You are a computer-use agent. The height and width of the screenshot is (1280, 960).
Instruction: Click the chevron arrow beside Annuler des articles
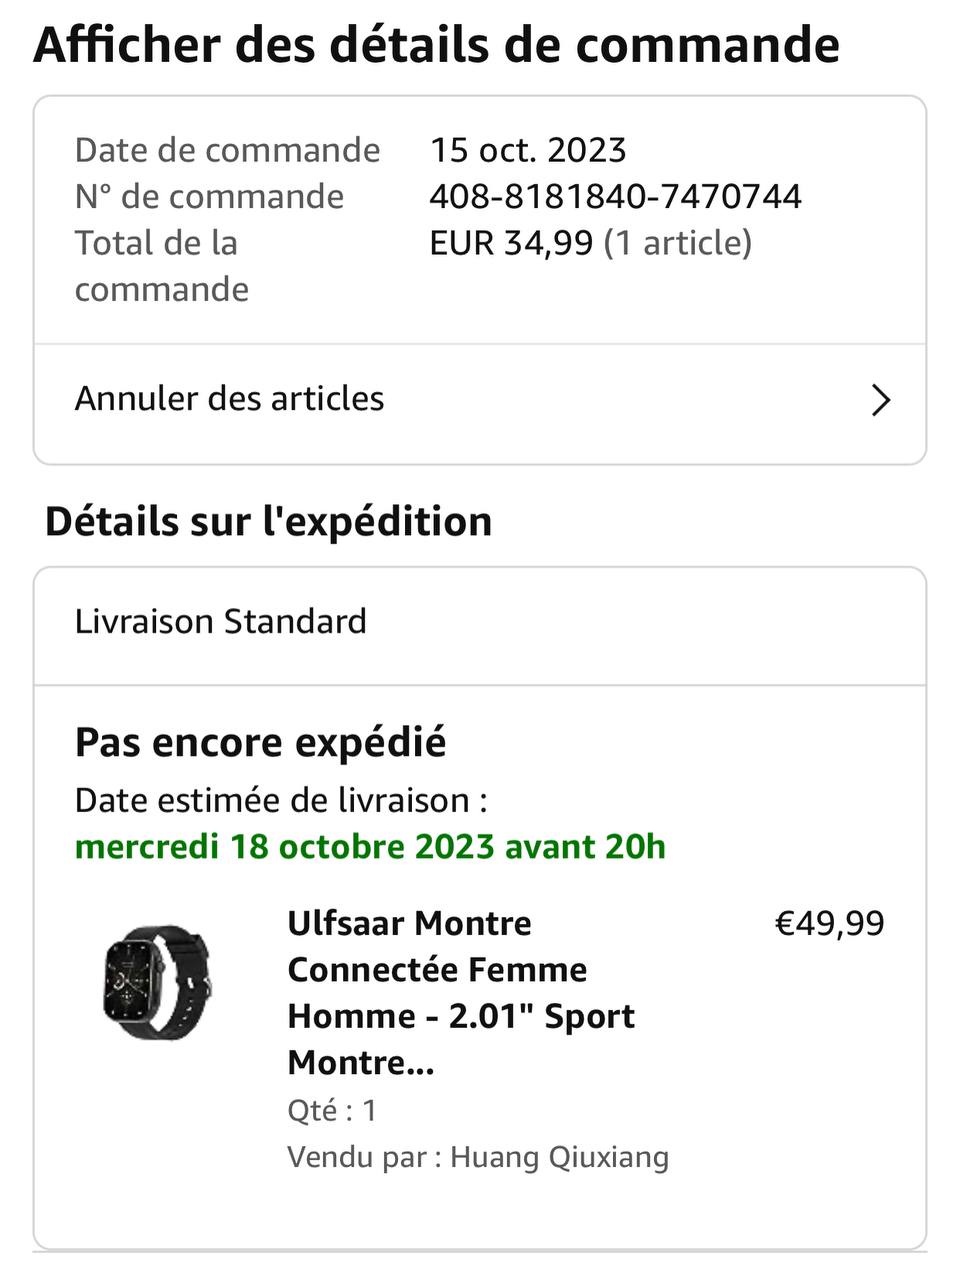[x=880, y=400]
